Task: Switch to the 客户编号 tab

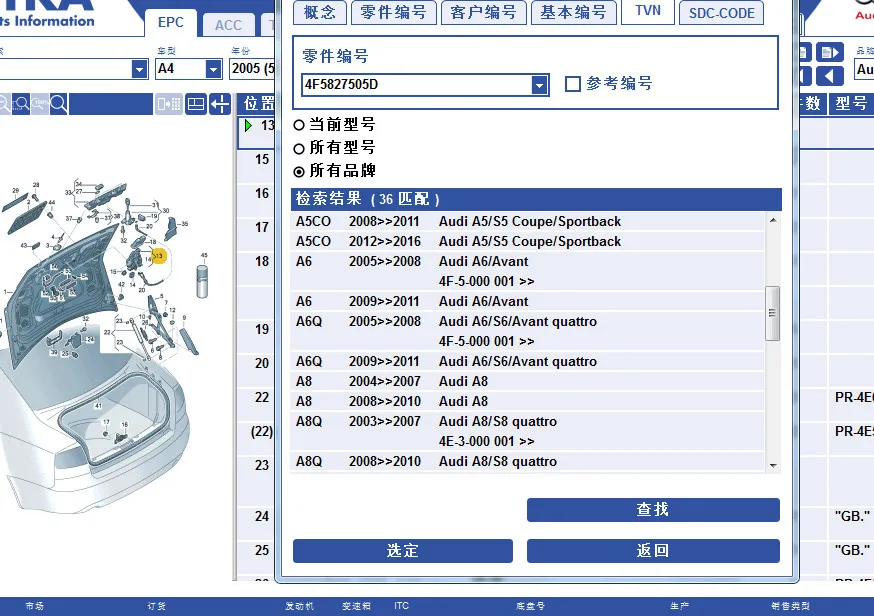Action: click(x=484, y=12)
